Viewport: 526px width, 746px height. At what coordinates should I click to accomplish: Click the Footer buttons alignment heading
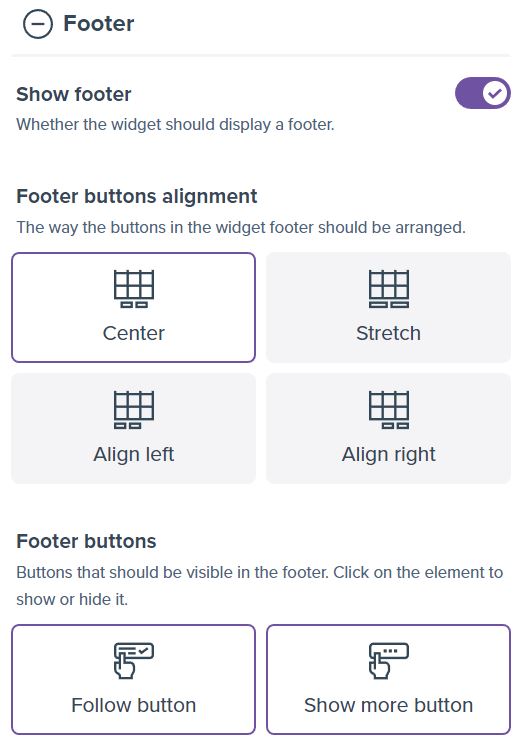pyautogui.click(x=137, y=196)
